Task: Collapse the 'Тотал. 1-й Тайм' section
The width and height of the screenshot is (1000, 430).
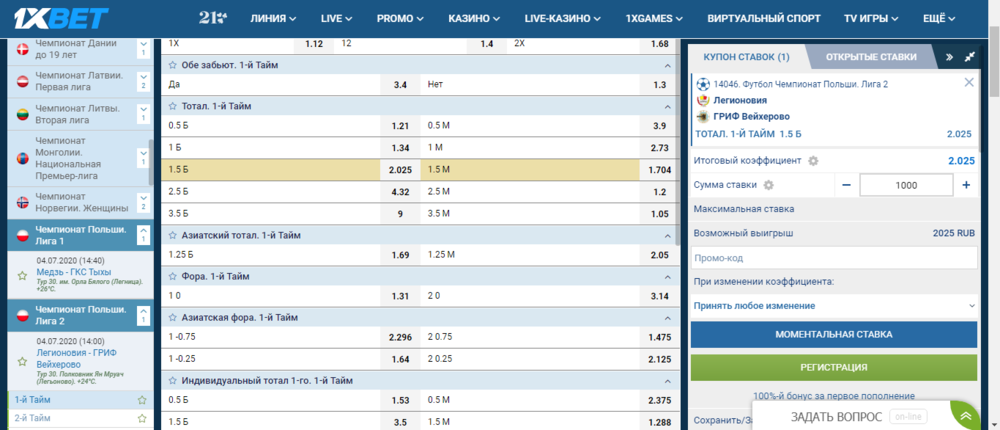Action: 668,106
